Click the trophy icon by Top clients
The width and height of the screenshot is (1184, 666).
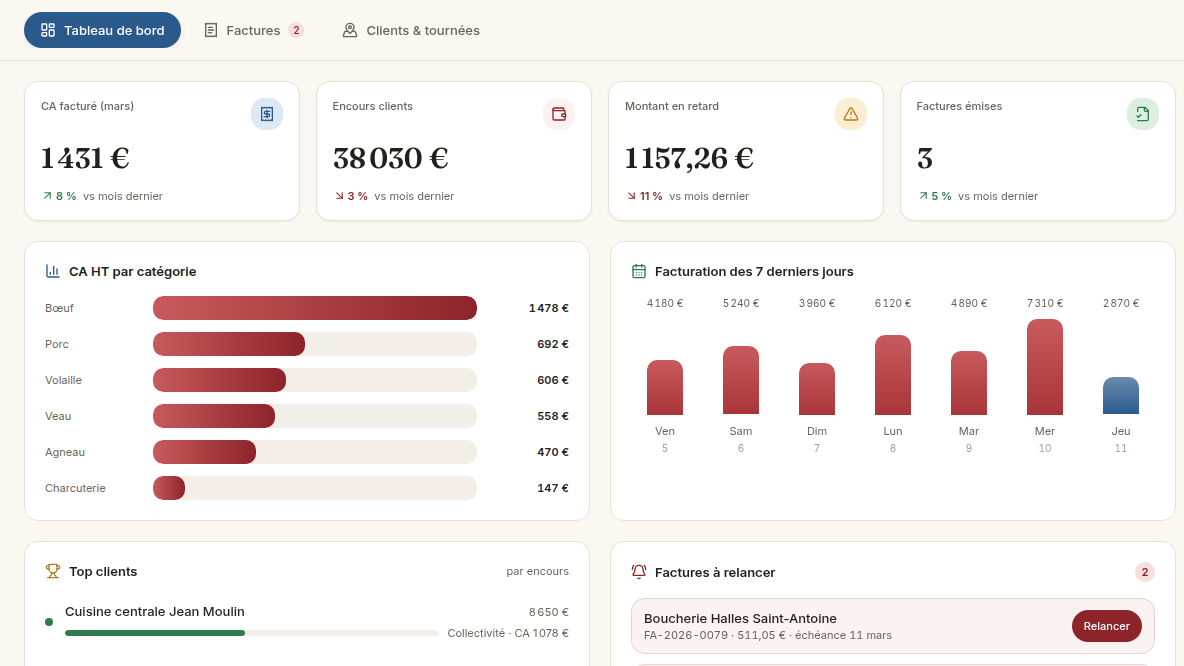52,572
